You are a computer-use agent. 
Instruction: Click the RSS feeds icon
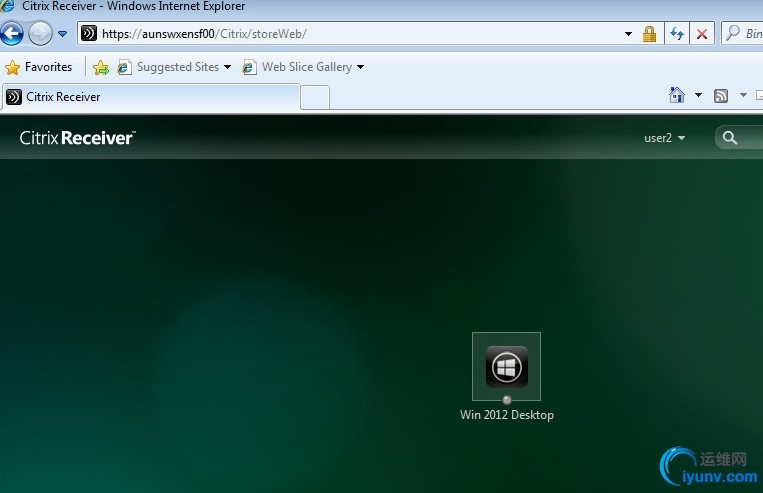click(x=721, y=96)
